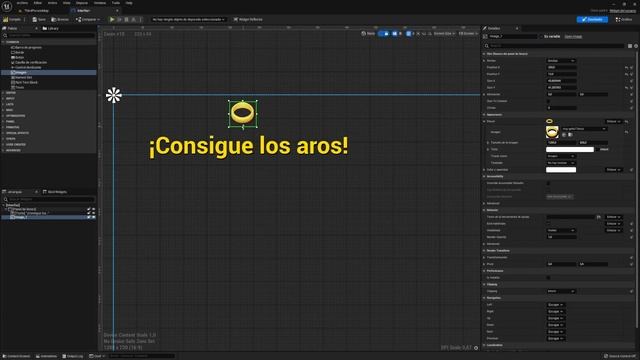Open the Fill Screen dropdown

click(468, 33)
